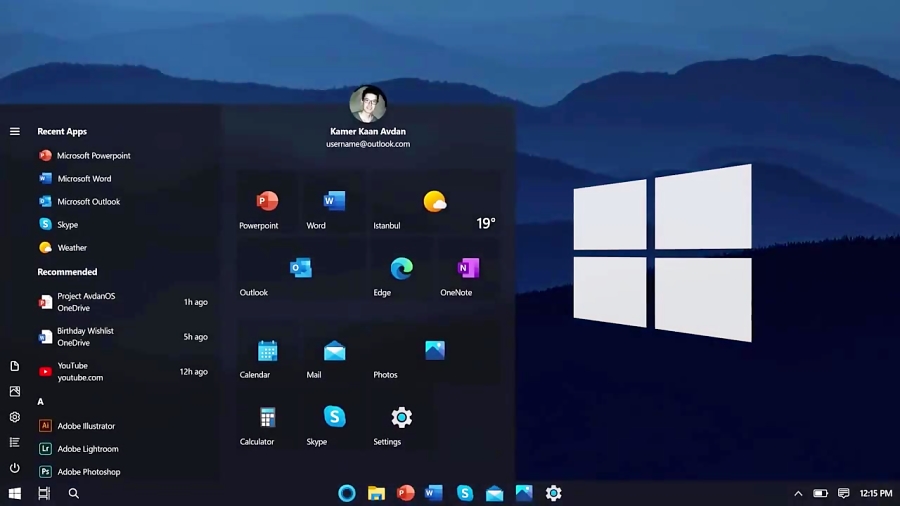Open the YouTube recommended link
This screenshot has width=900, height=506.
[x=79, y=372]
